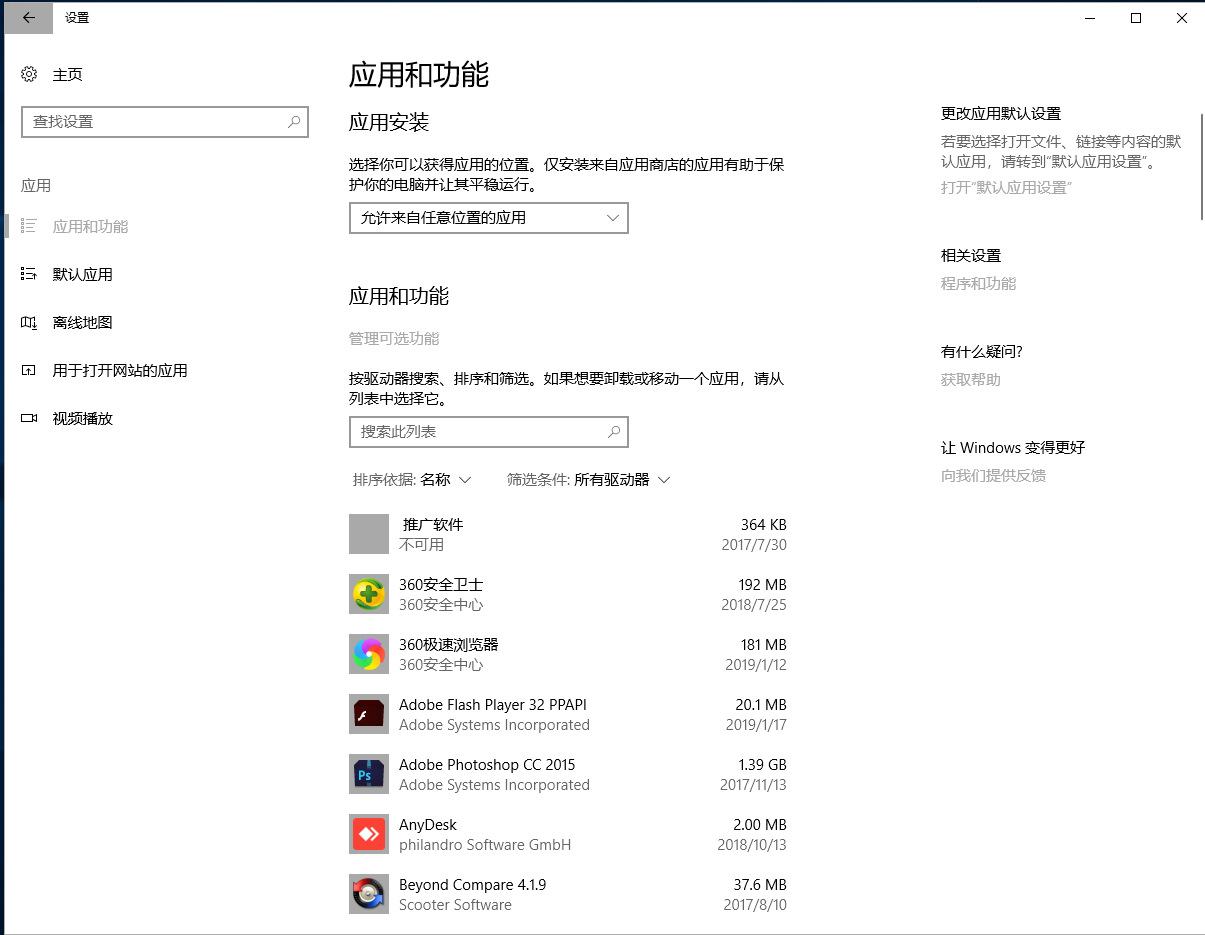Viewport: 1205px width, 935px height.
Task: Select the Adobe Photoshop CC 2015 name
Action: click(487, 764)
